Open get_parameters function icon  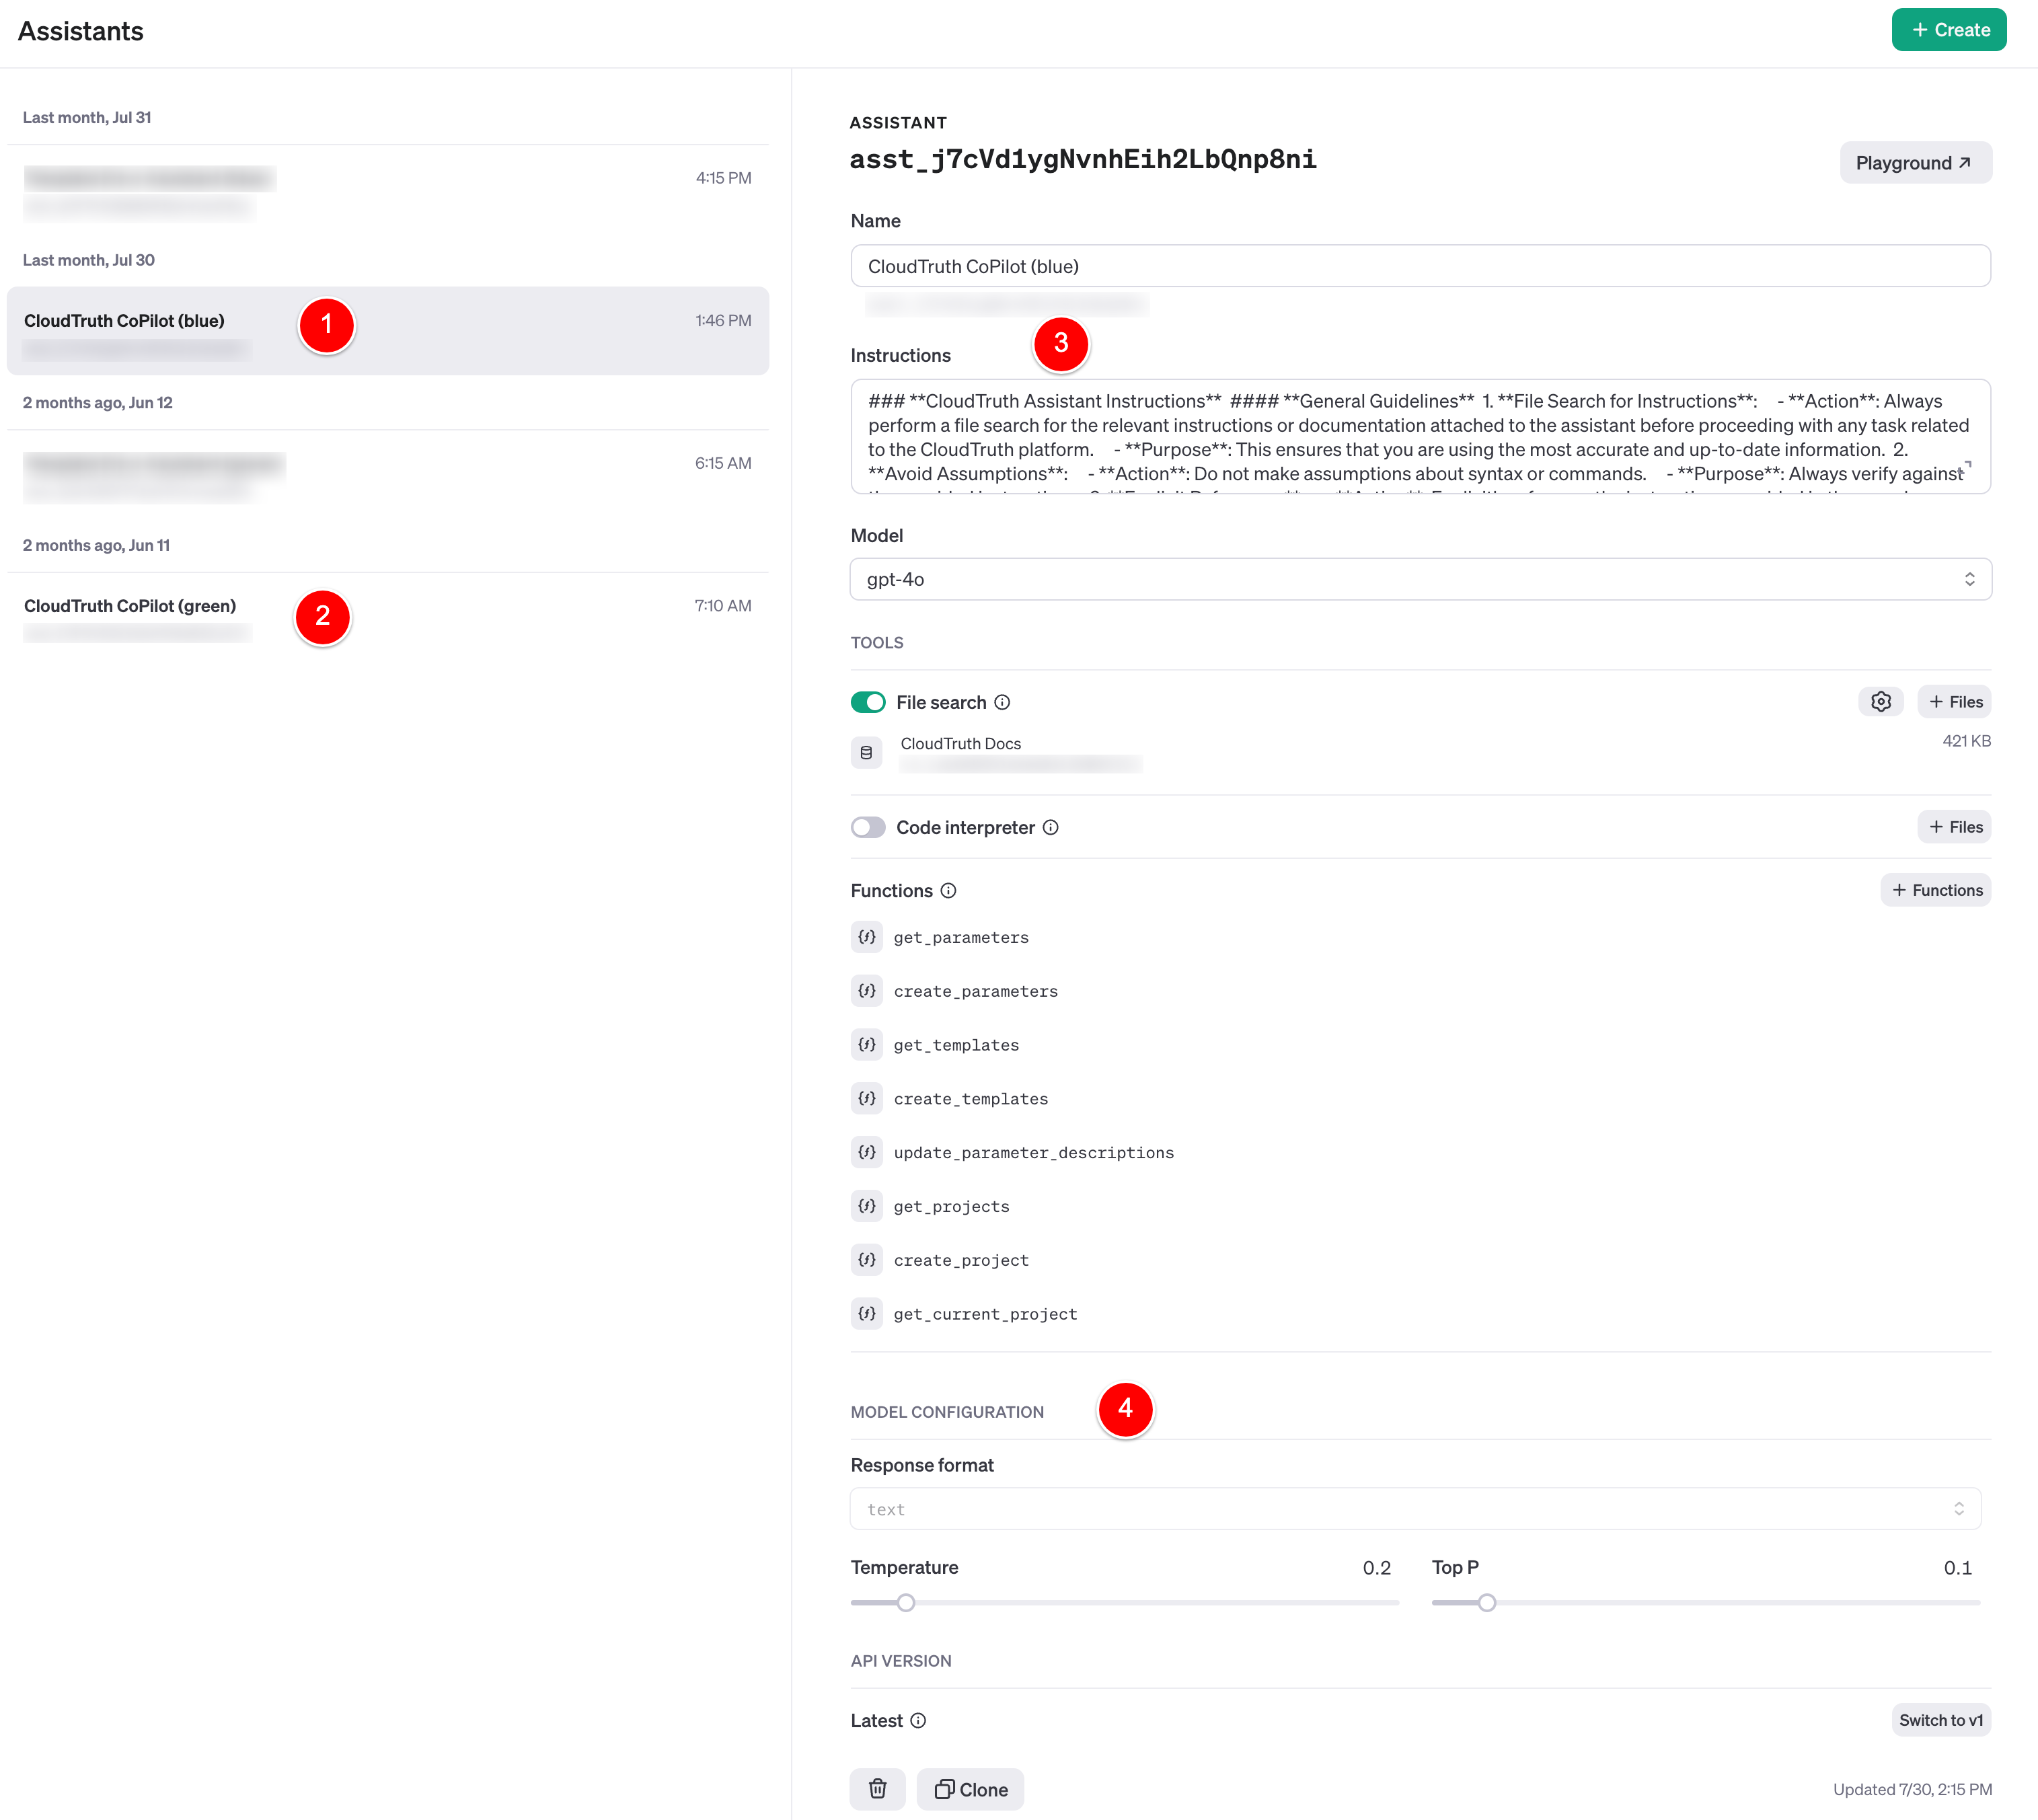(866, 937)
